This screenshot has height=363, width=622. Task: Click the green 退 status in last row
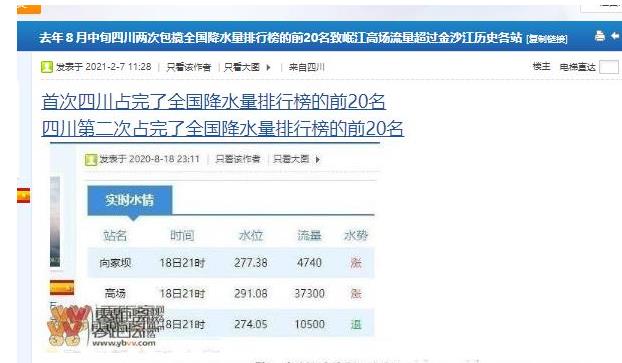pyautogui.click(x=356, y=325)
